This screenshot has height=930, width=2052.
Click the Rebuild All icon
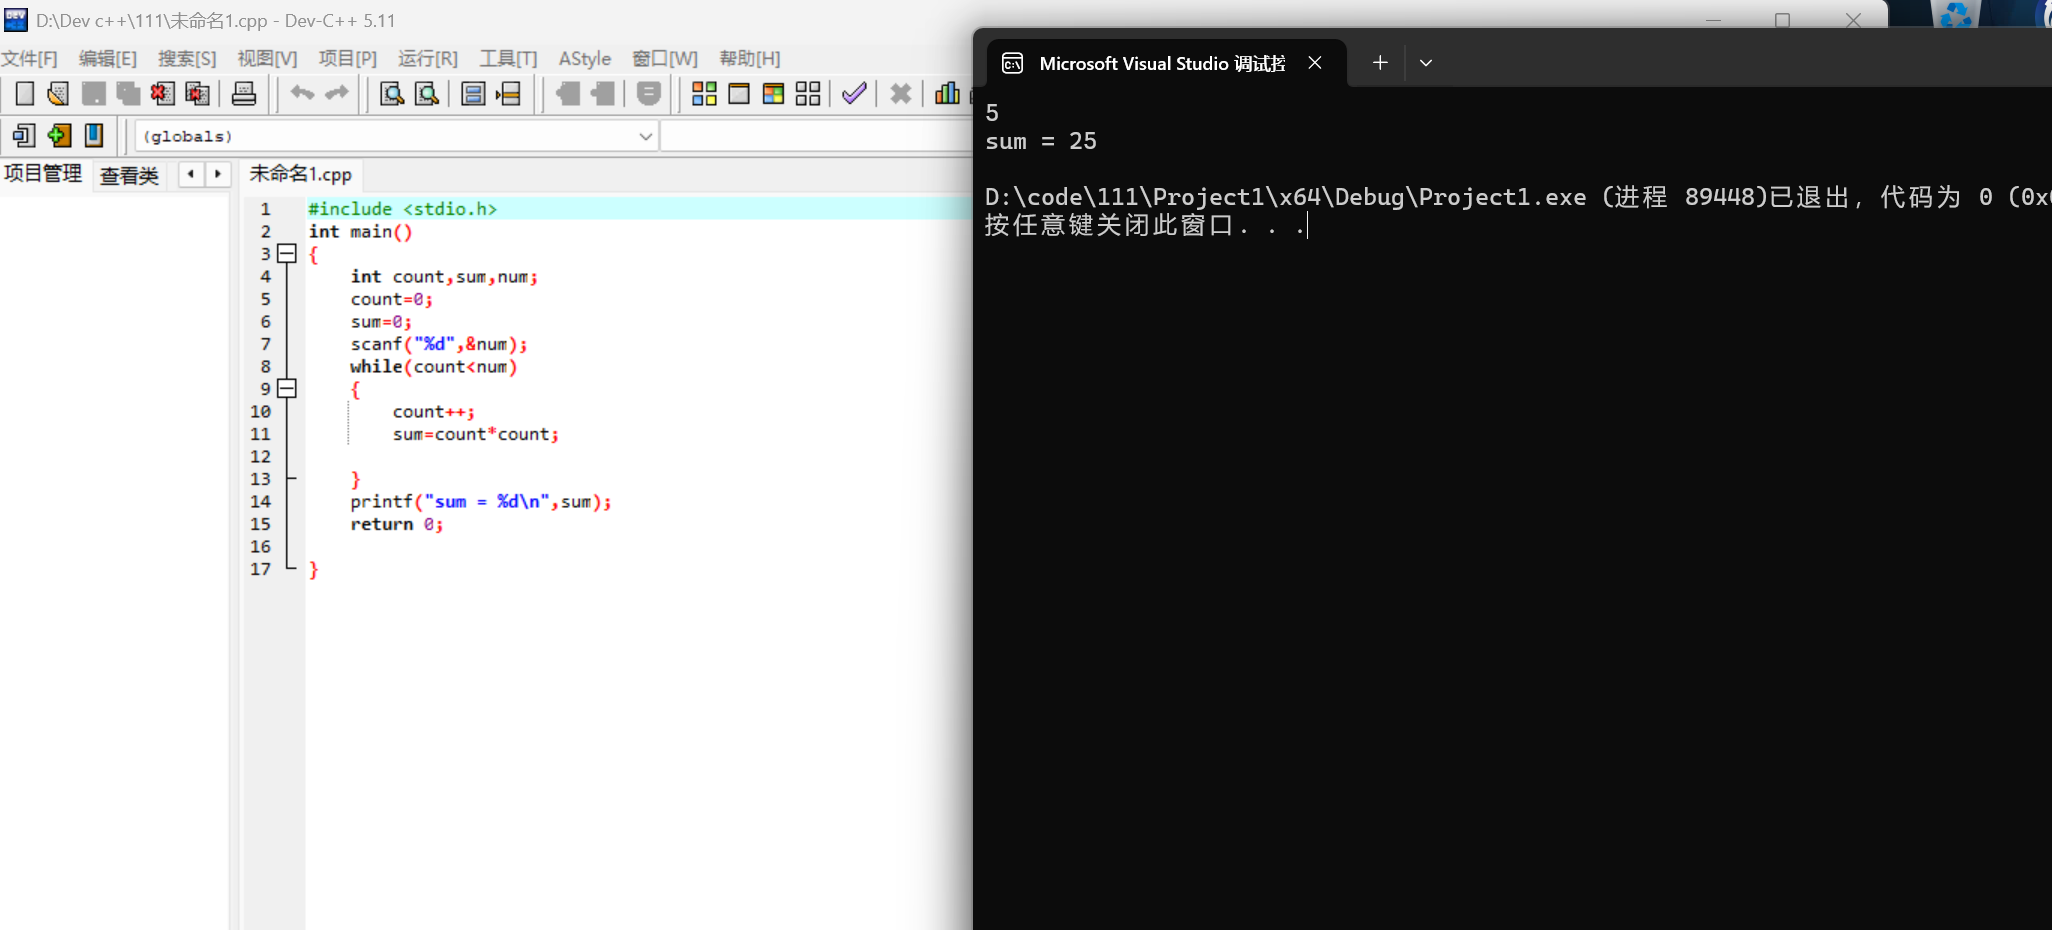pos(808,94)
